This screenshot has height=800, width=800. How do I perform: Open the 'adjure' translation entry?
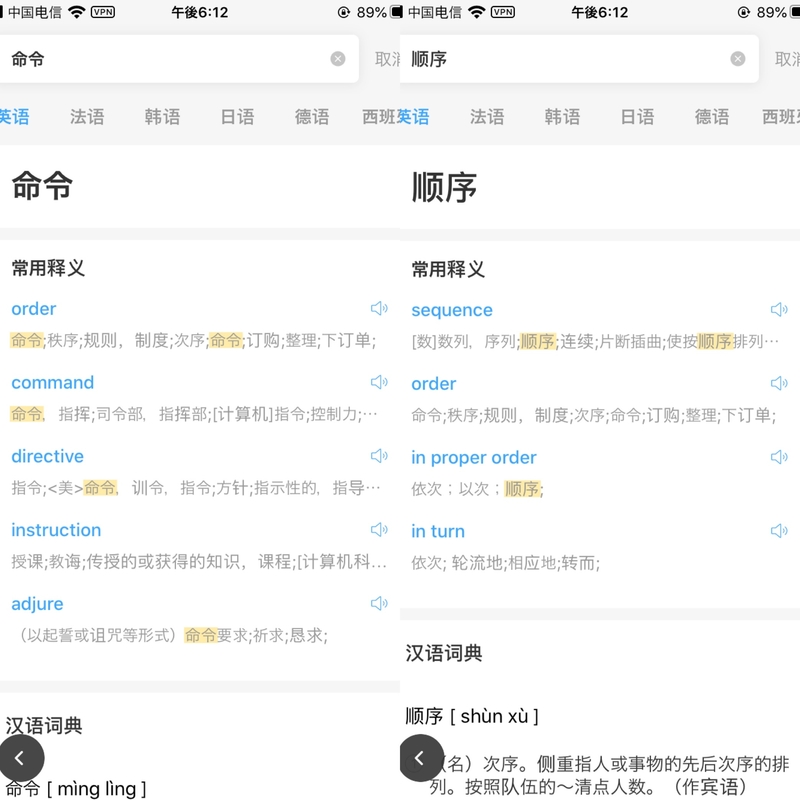tap(37, 604)
